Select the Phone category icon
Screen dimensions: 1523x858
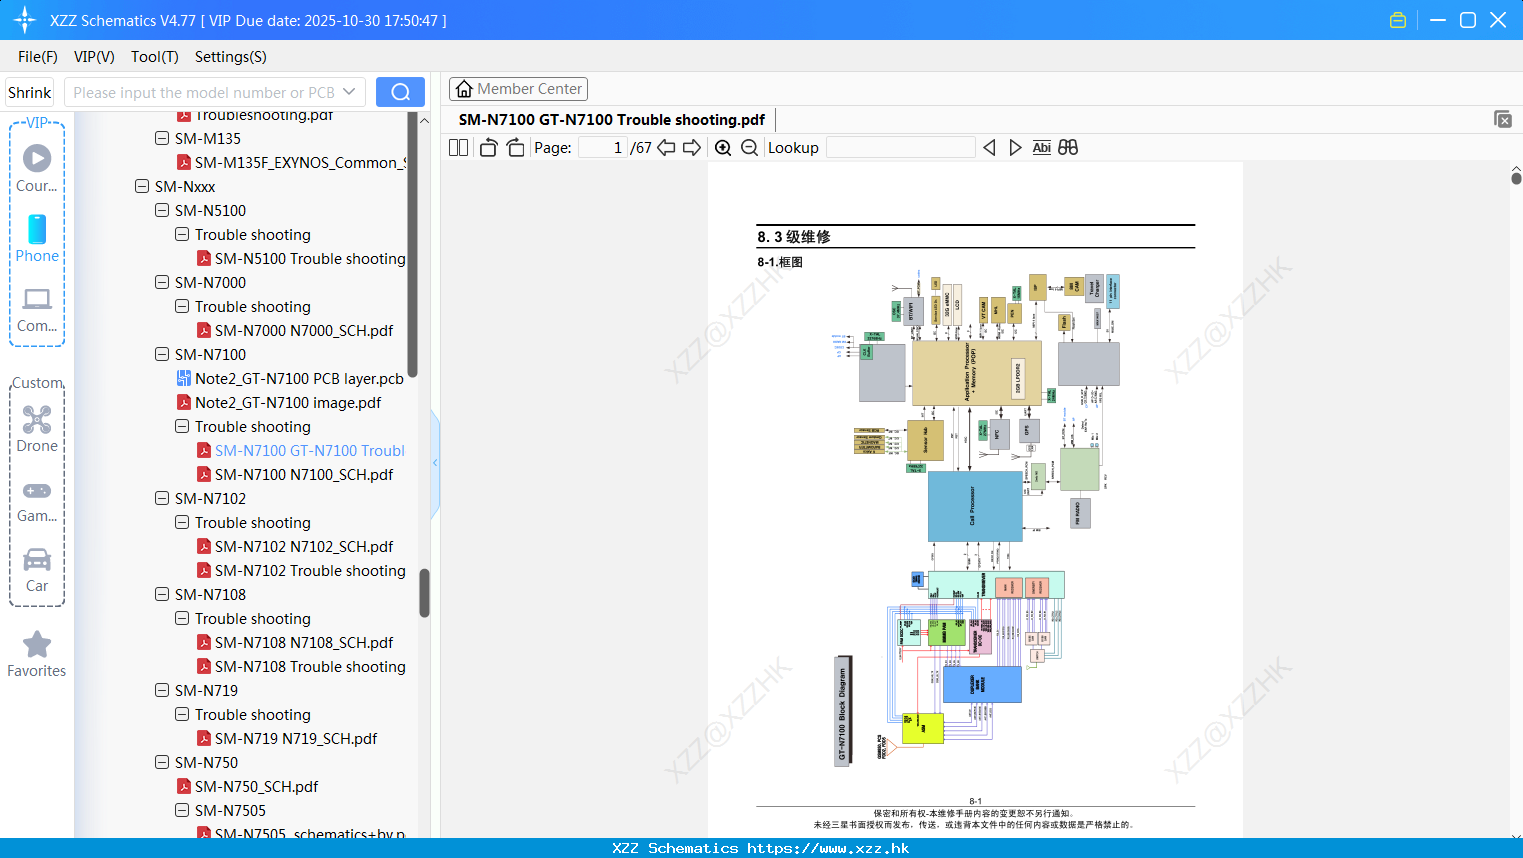click(37, 238)
